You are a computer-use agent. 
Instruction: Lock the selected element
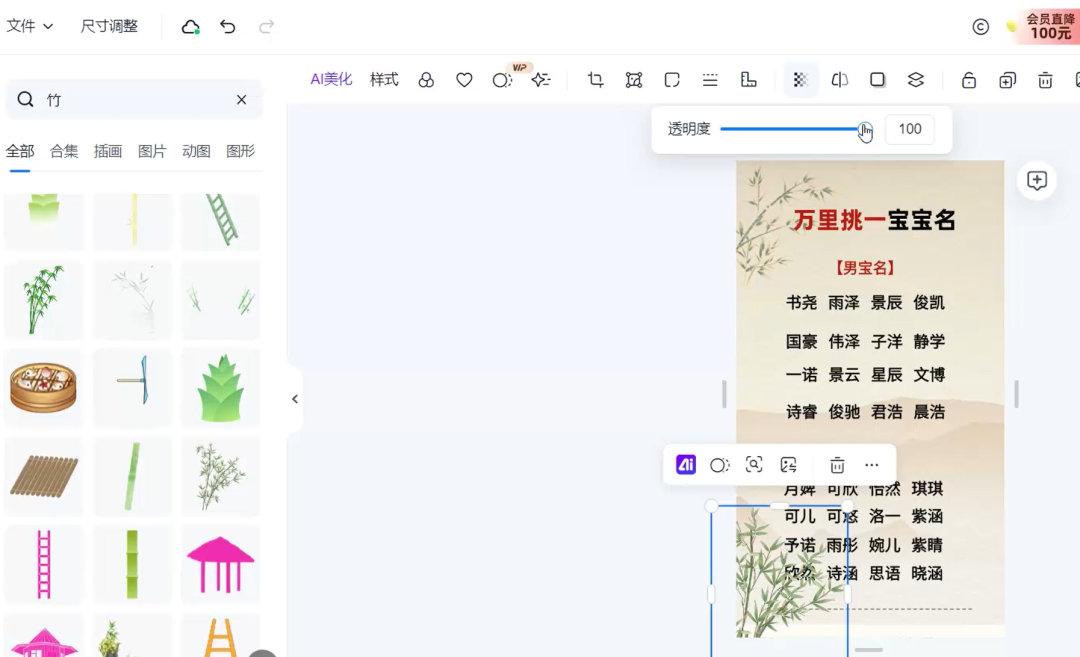969,81
